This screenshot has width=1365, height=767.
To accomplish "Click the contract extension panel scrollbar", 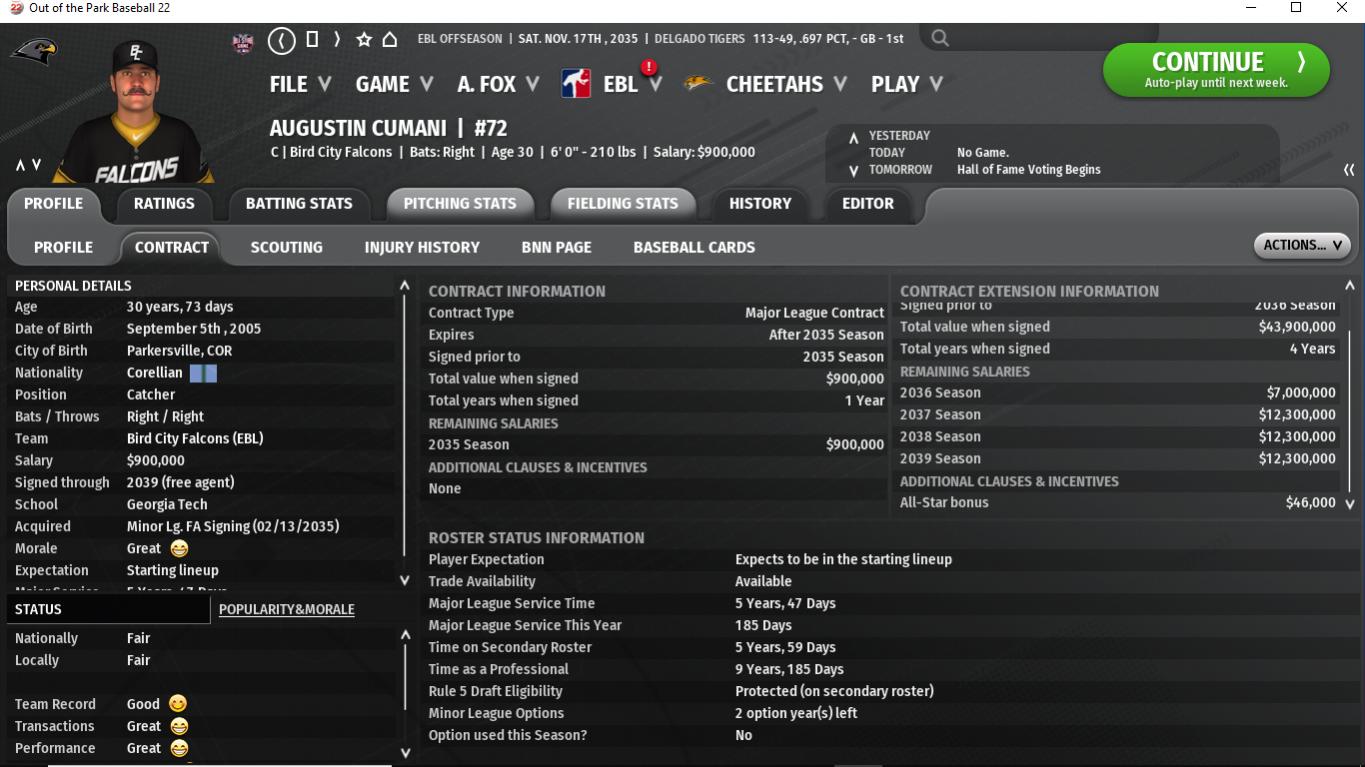I will [1350, 400].
